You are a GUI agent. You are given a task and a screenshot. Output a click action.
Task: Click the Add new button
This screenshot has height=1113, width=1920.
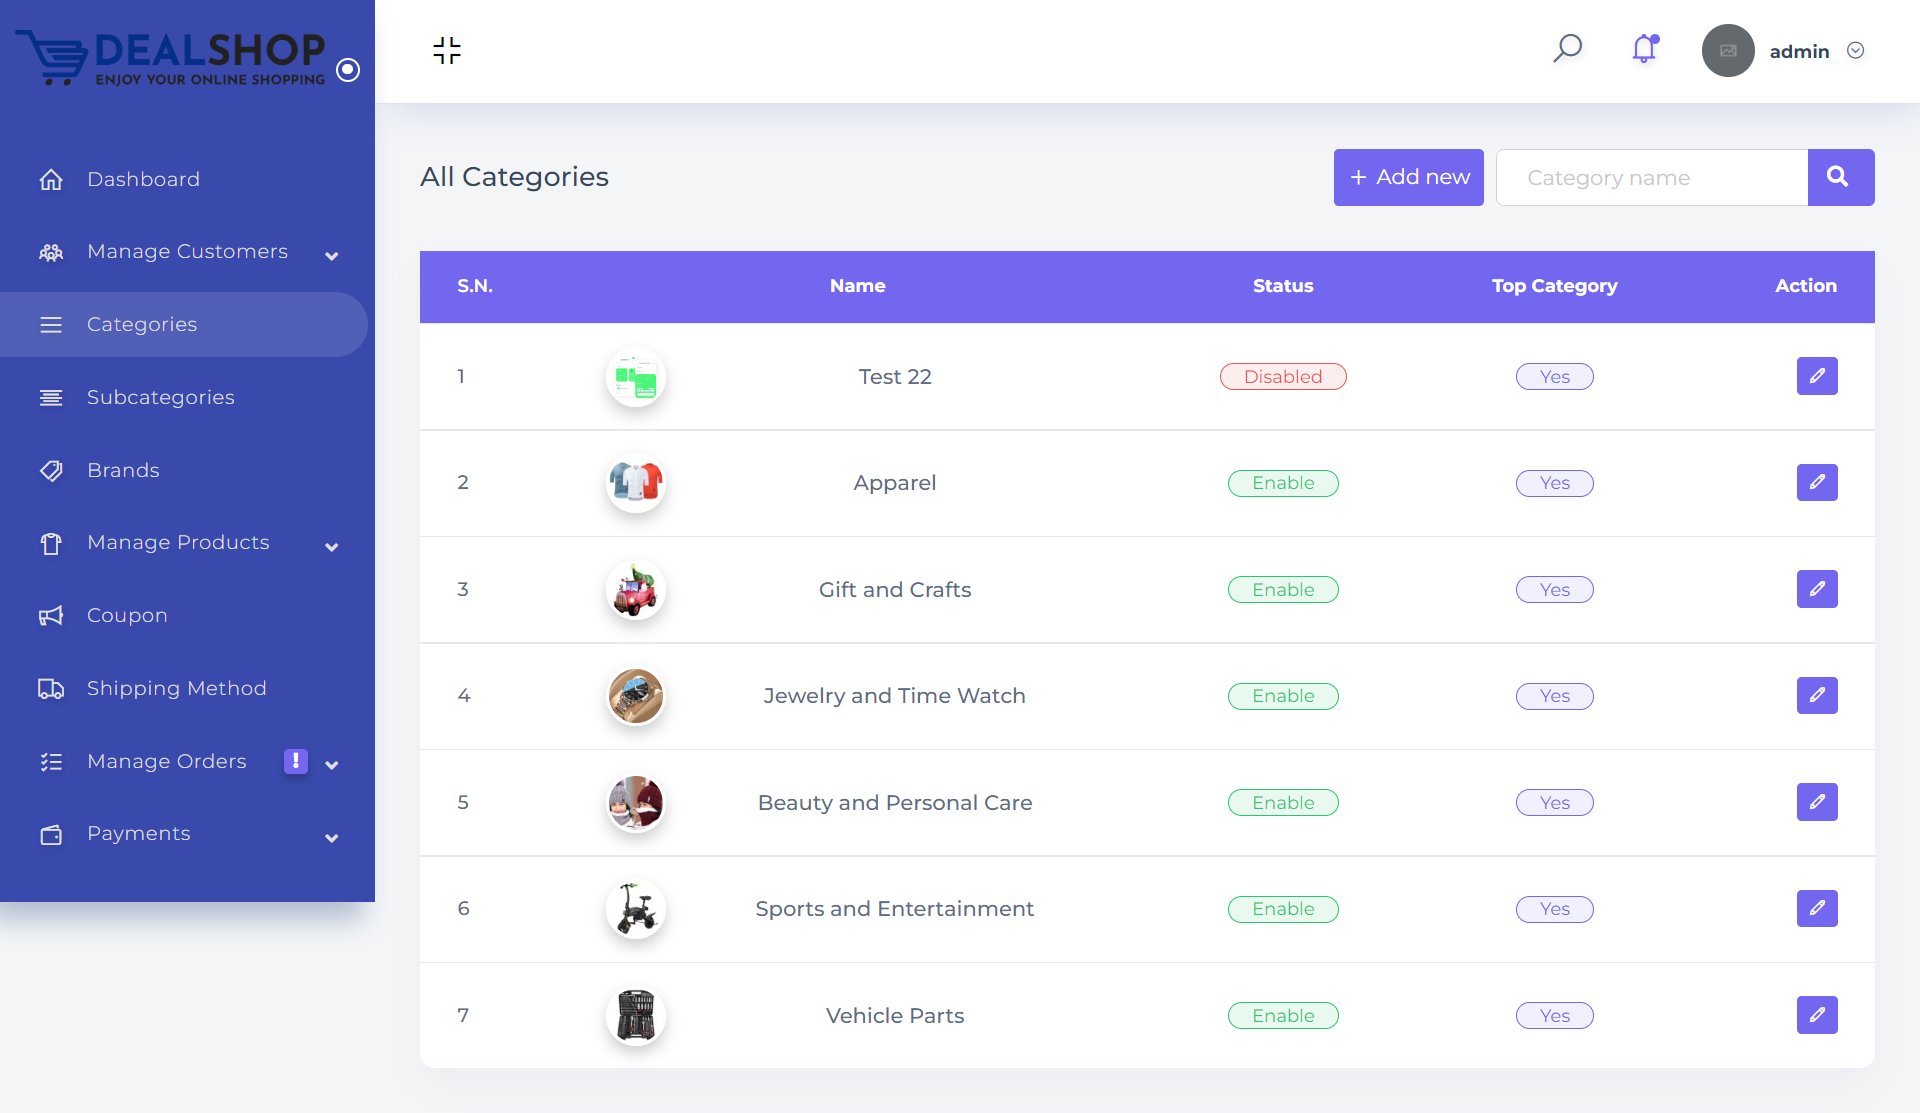pos(1408,177)
